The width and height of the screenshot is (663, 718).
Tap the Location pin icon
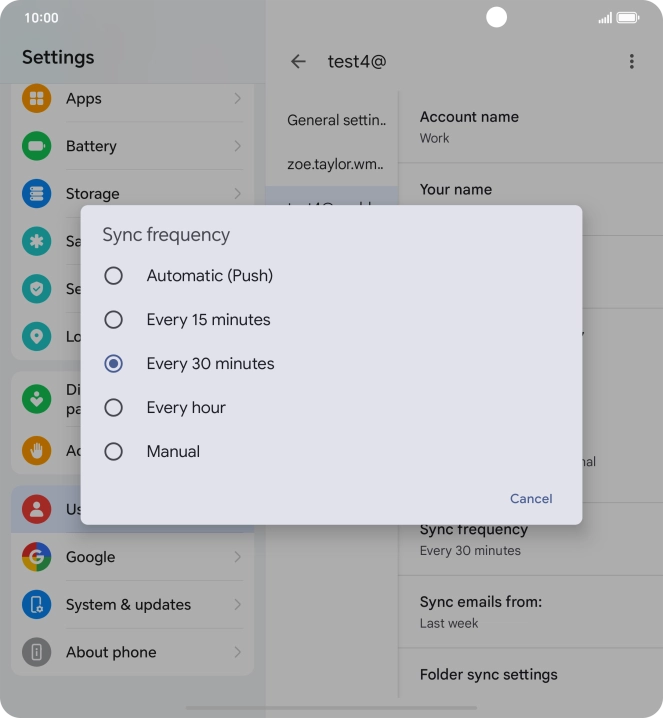[x=37, y=337]
